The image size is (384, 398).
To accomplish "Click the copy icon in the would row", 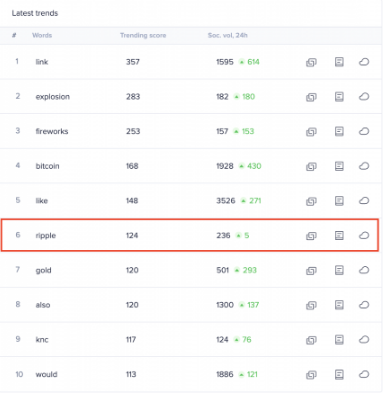I will coord(311,375).
